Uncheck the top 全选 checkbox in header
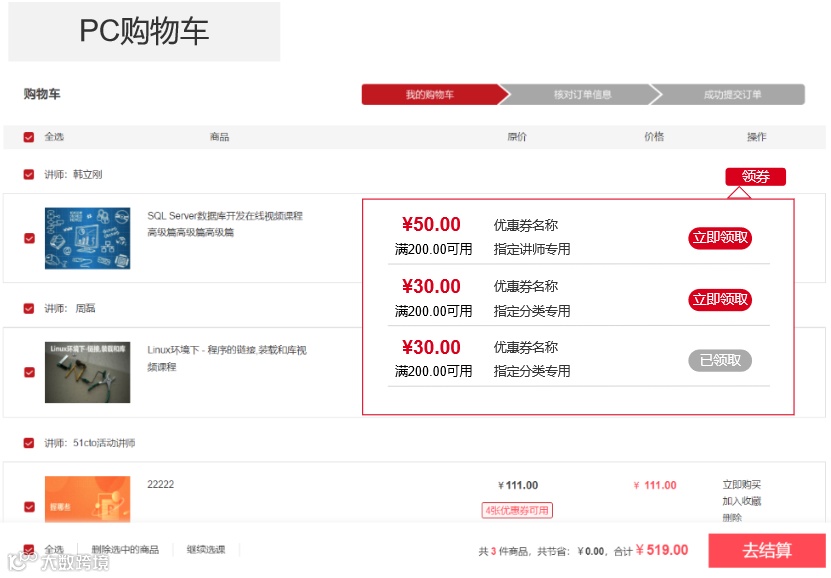Image resolution: width=831 pixels, height=578 pixels. pyautogui.click(x=29, y=137)
